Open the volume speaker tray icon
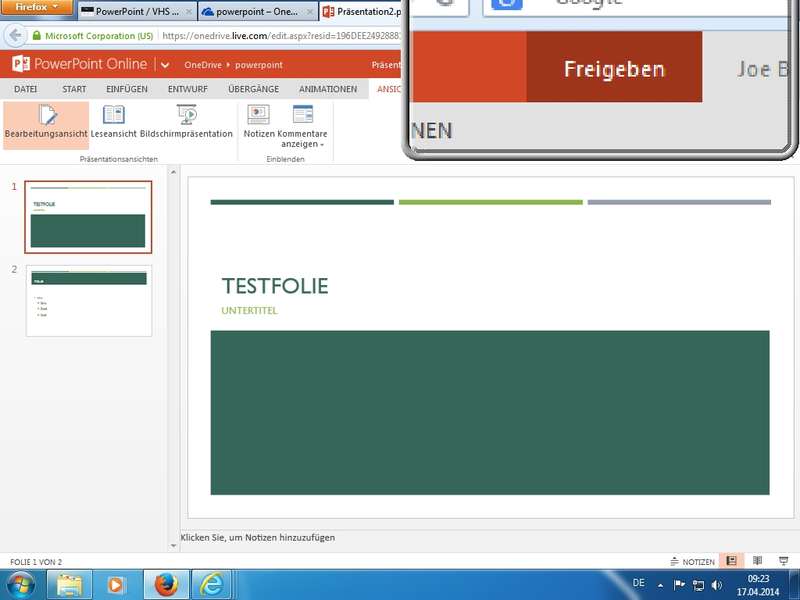Viewport: 800px width, 600px height. point(717,585)
